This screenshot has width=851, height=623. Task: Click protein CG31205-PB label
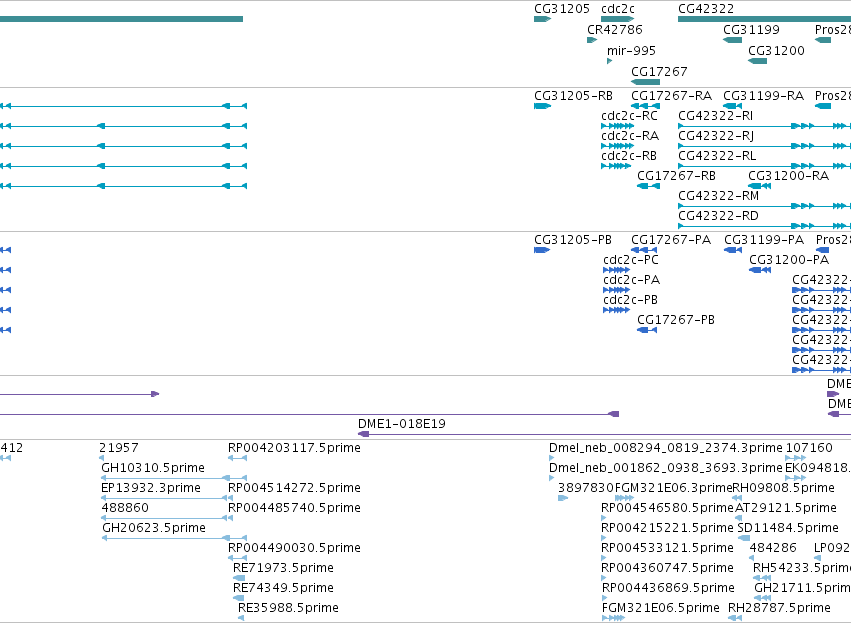(573, 240)
